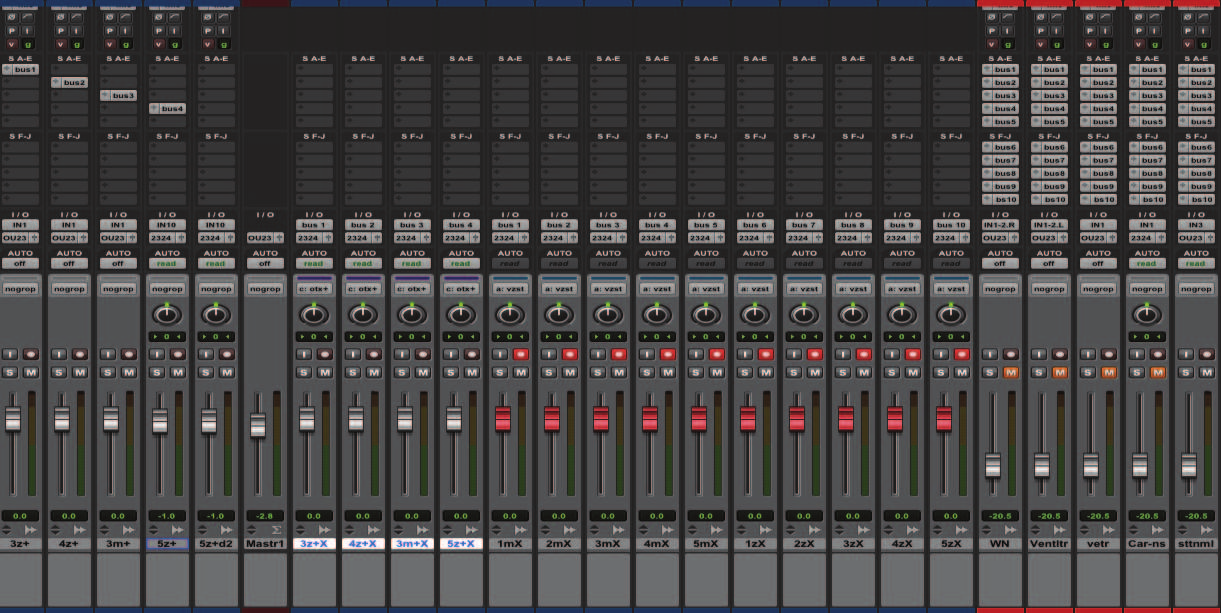Click the Mastr1 track name button
This screenshot has width=1221, height=613.
[265, 543]
